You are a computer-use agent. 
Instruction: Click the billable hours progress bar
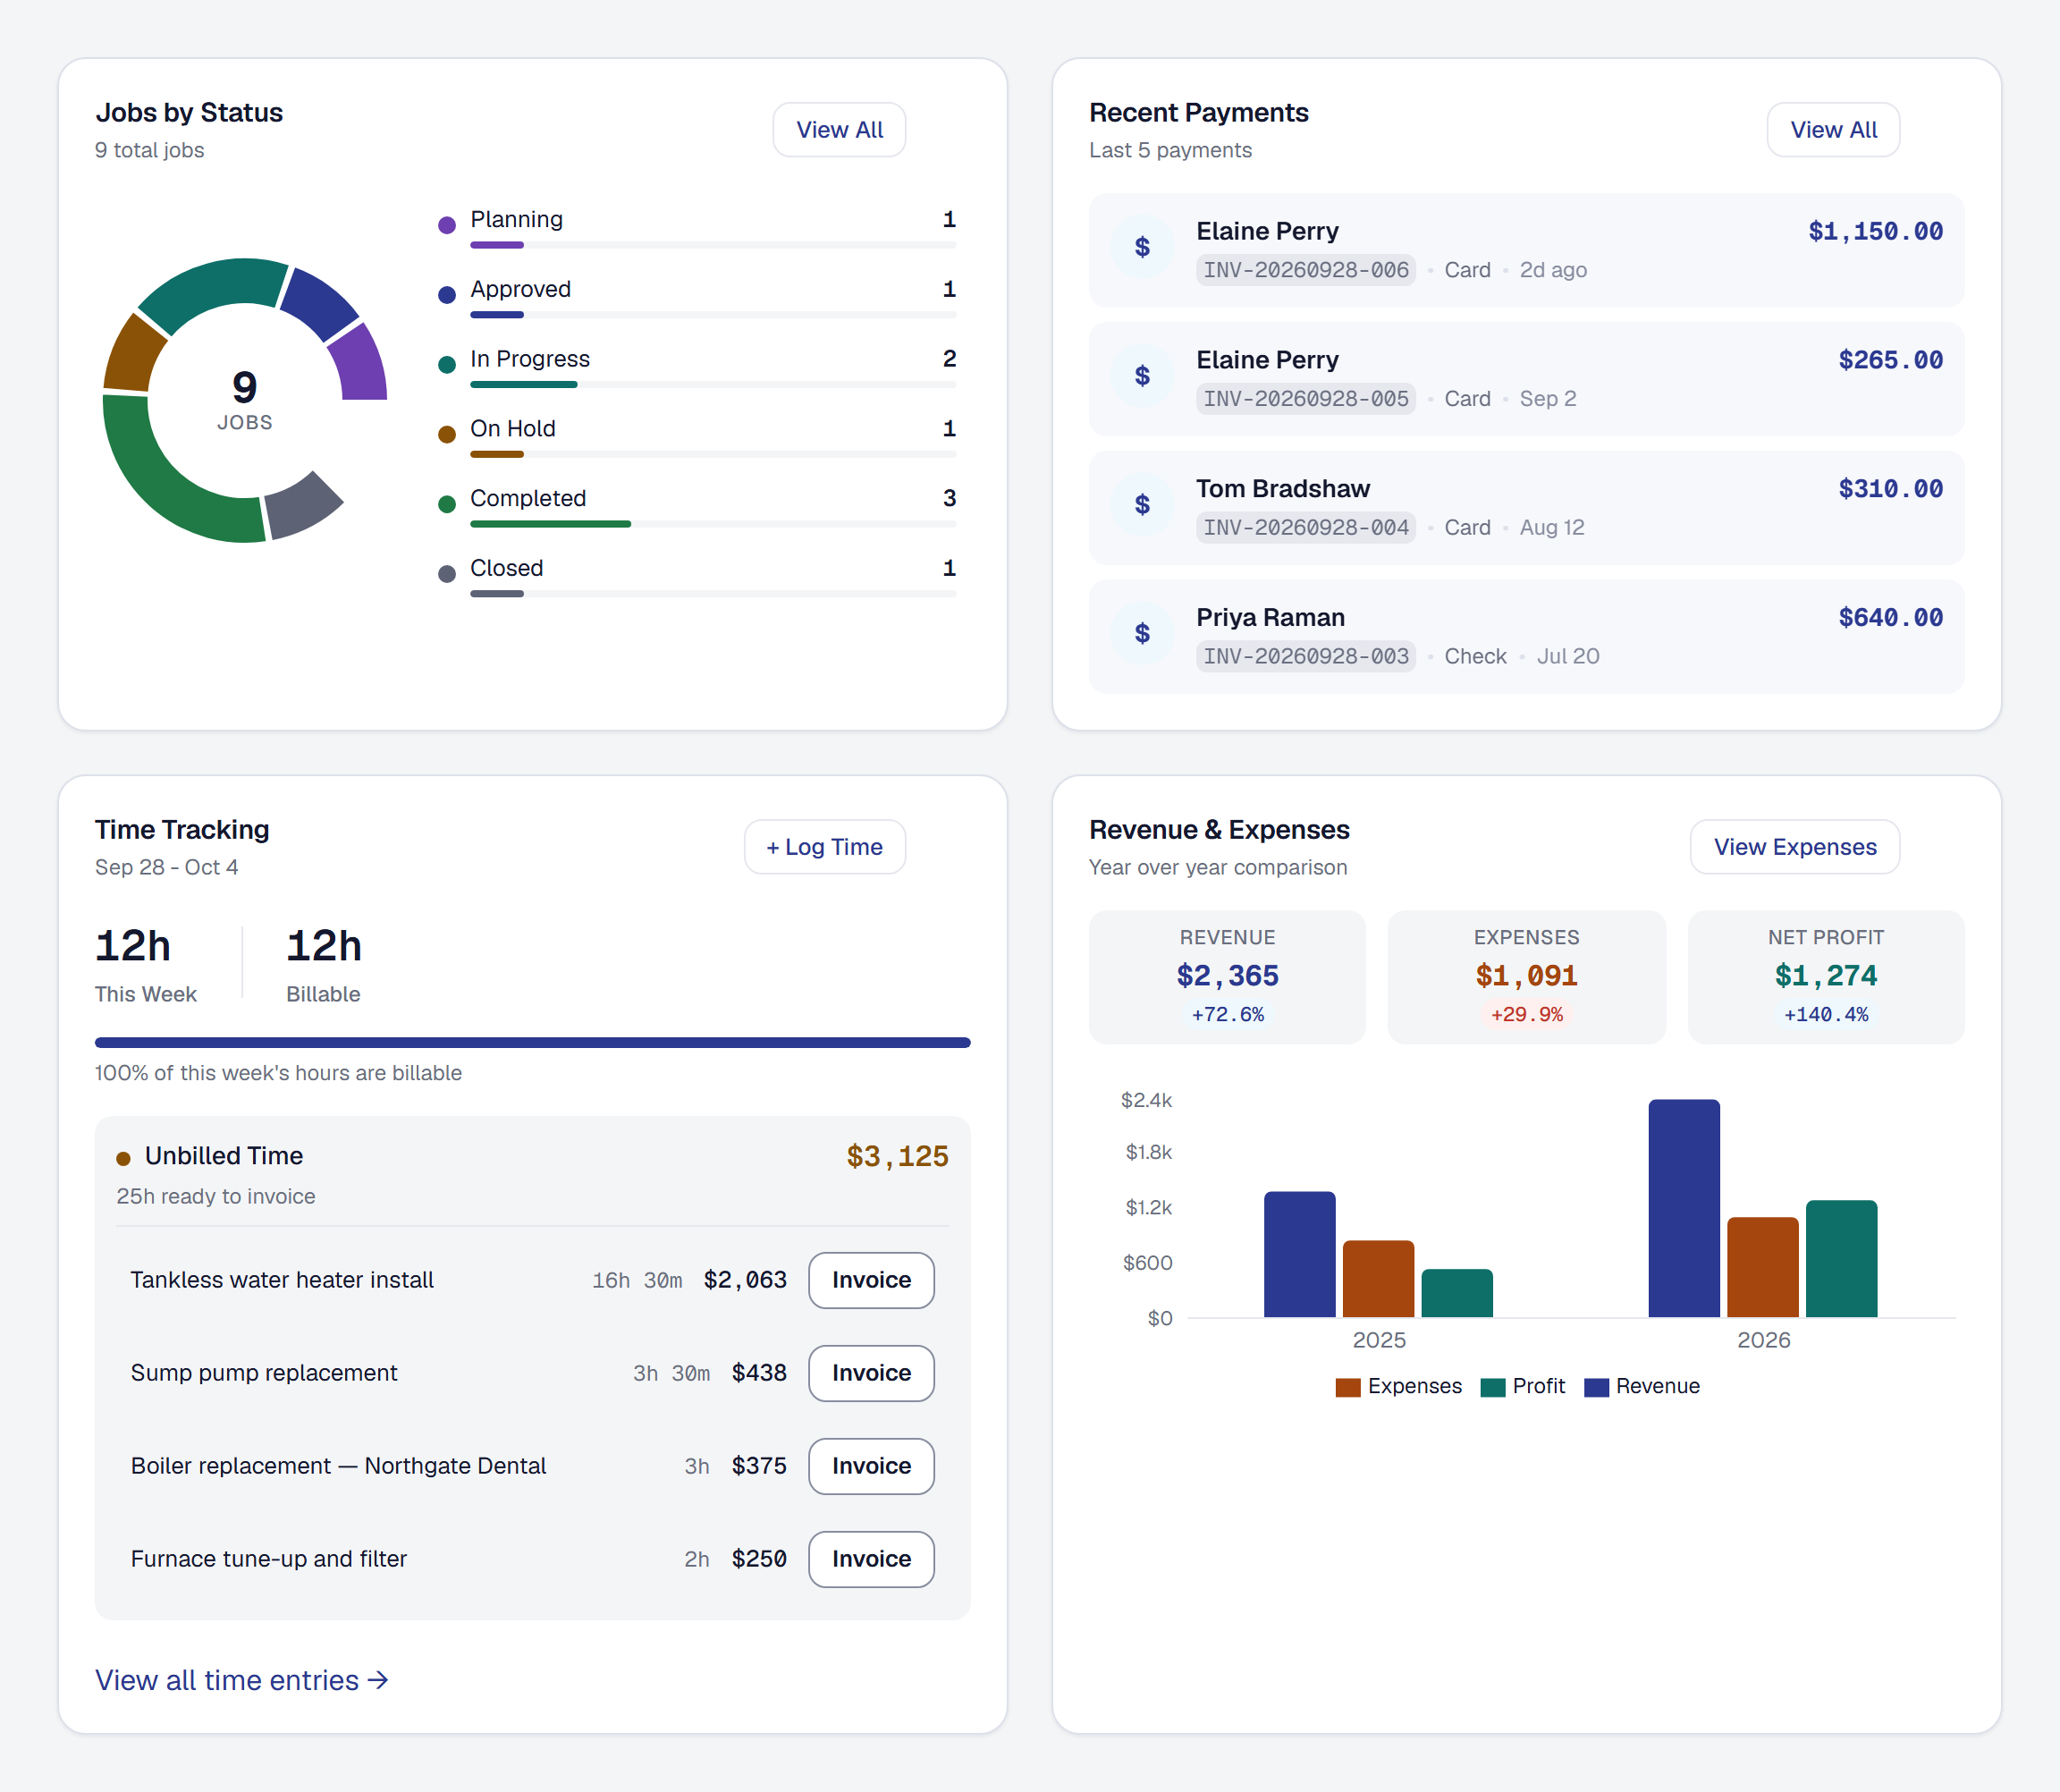[x=533, y=1043]
